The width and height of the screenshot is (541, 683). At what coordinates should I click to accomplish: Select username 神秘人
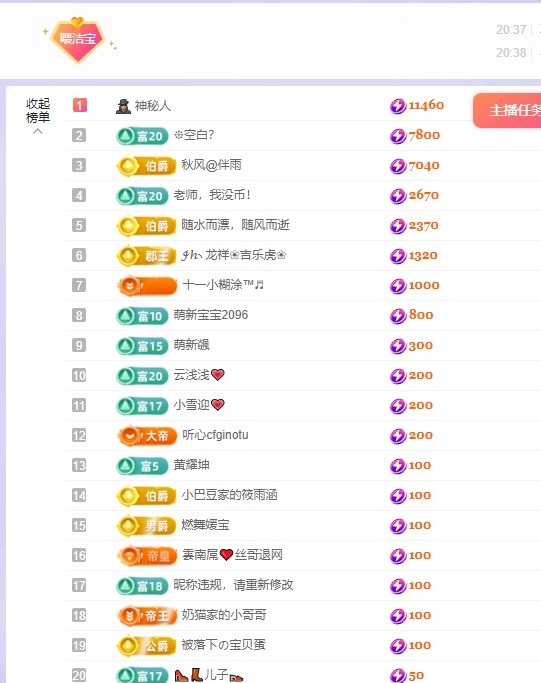(152, 105)
